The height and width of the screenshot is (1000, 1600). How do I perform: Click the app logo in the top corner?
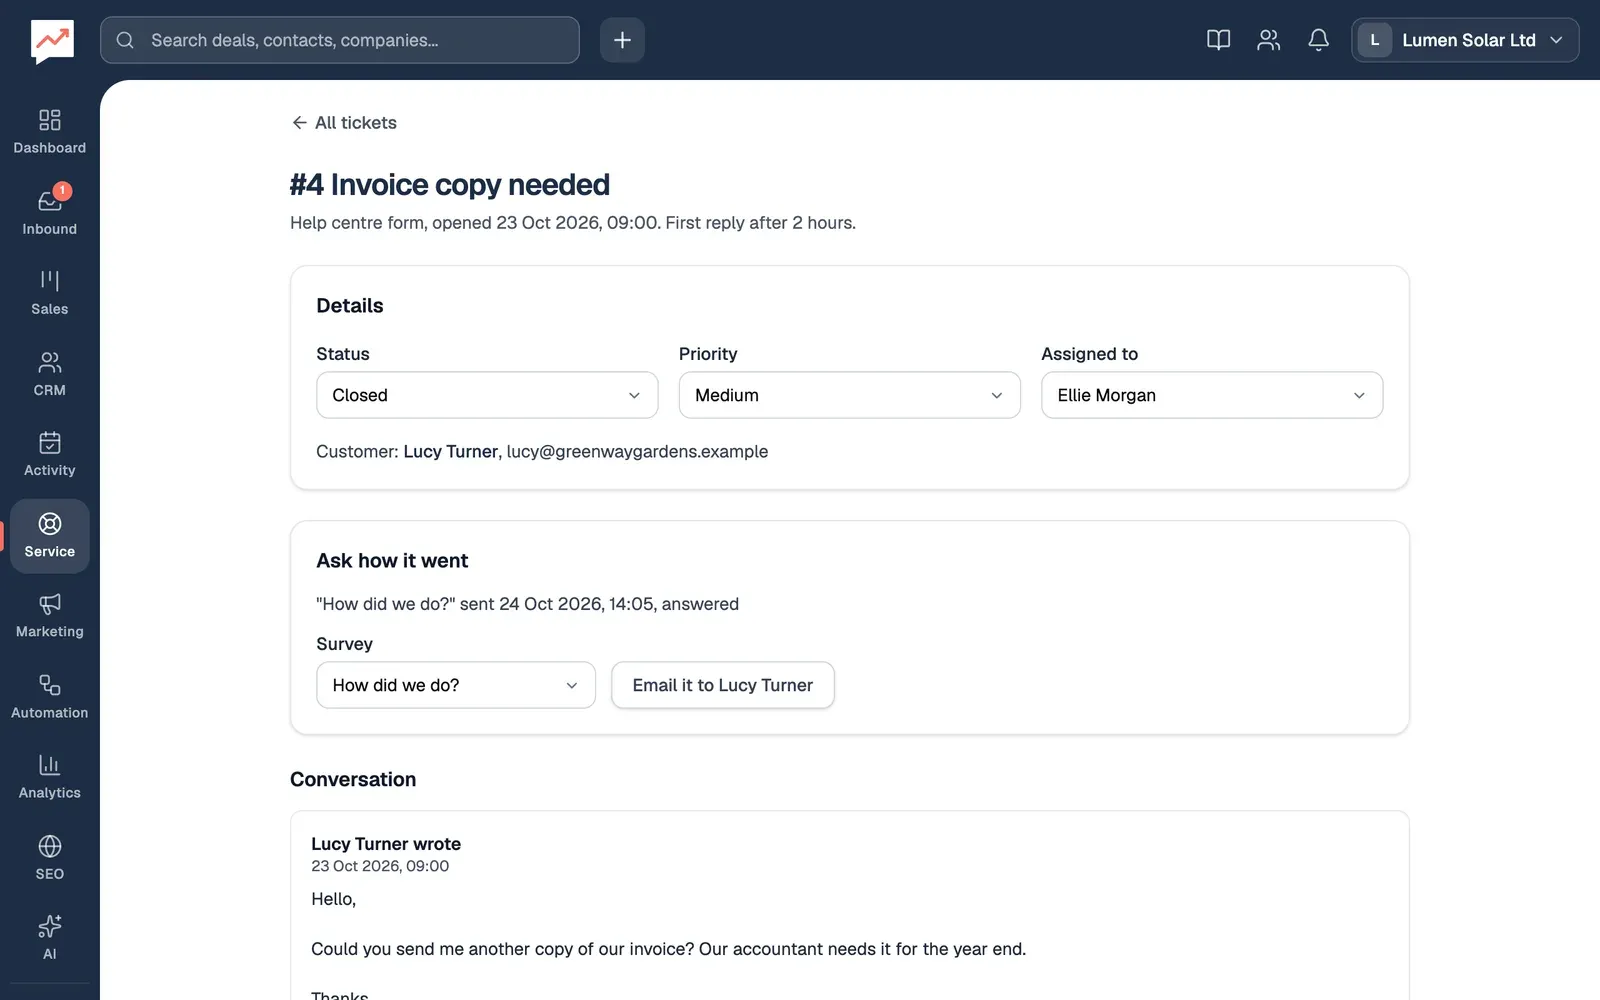tap(52, 41)
